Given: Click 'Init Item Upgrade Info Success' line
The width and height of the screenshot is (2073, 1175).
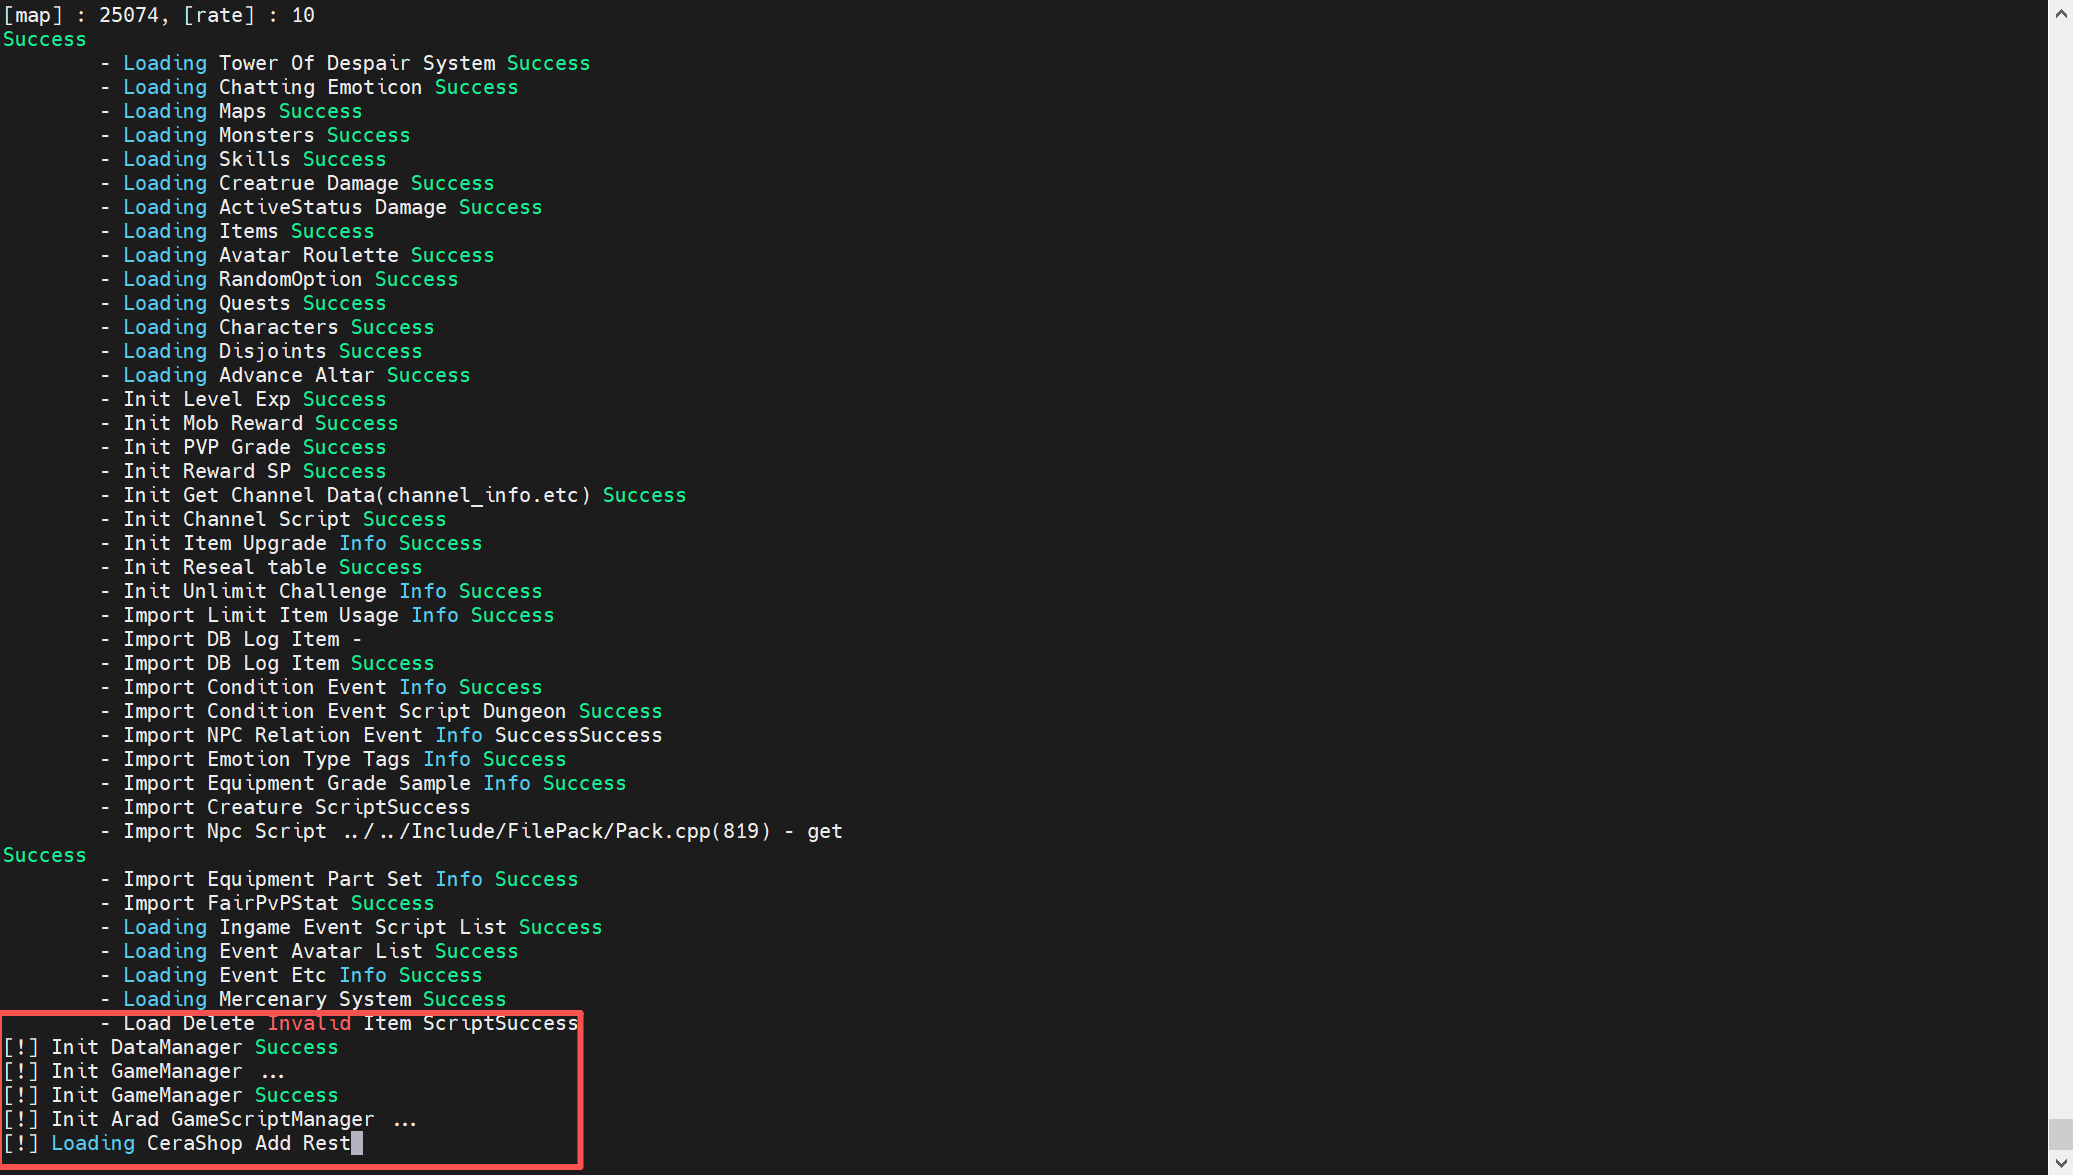Looking at the screenshot, I should click(x=291, y=543).
